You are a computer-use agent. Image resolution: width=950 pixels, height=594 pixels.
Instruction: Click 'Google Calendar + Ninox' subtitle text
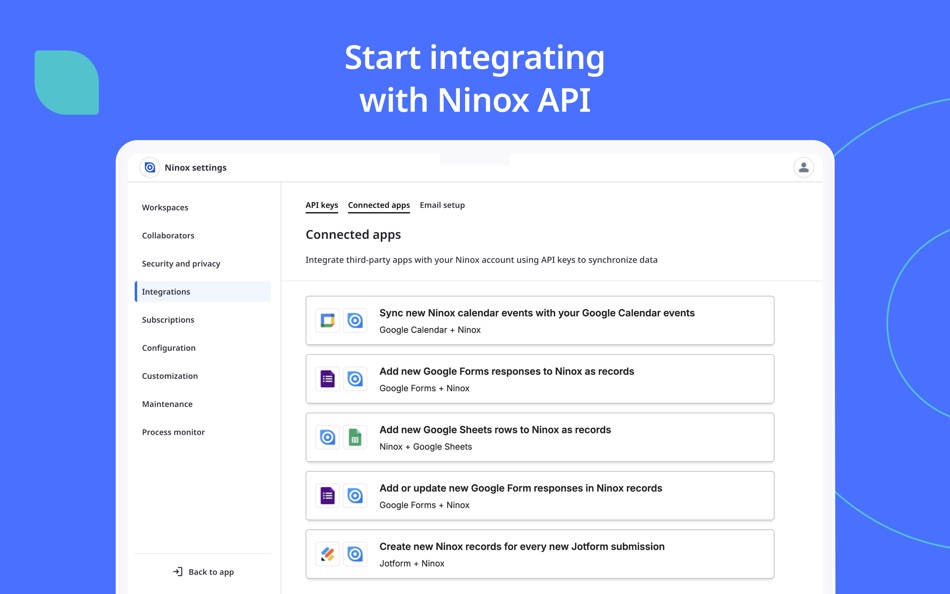click(430, 330)
